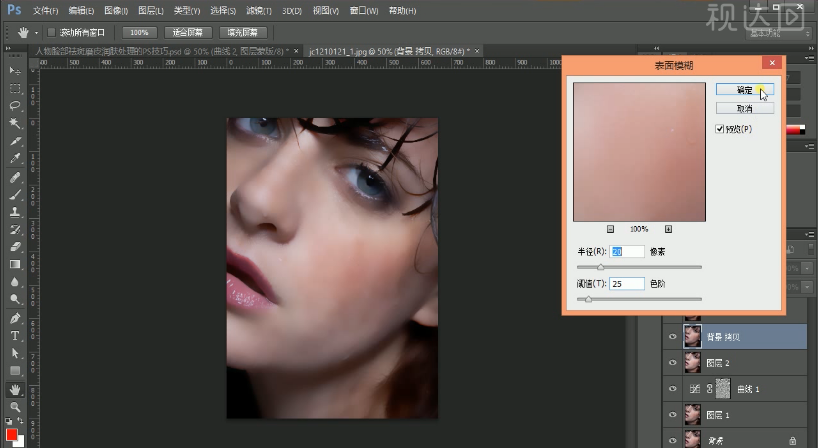Select the Eraser tool
The image size is (818, 448).
tap(15, 247)
